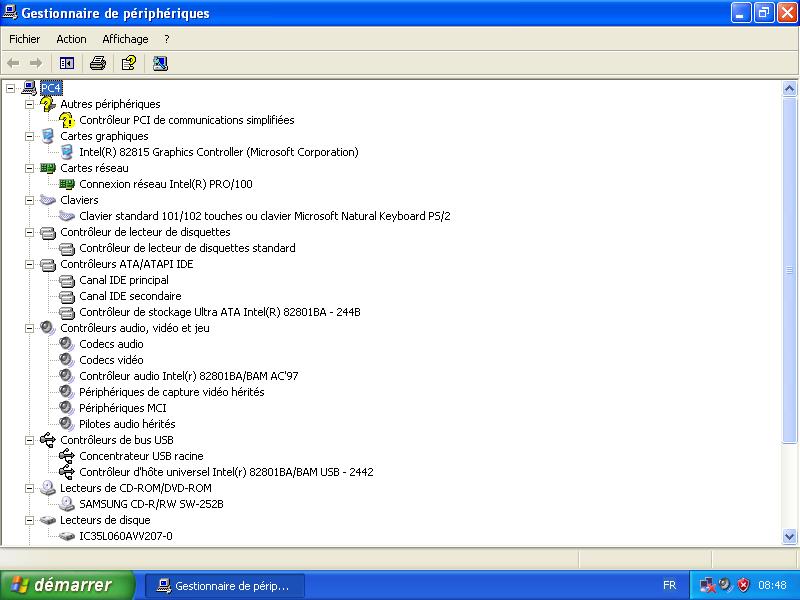Click the vertical scrollbar thumb
The height and width of the screenshot is (600, 800).
[x=789, y=270]
